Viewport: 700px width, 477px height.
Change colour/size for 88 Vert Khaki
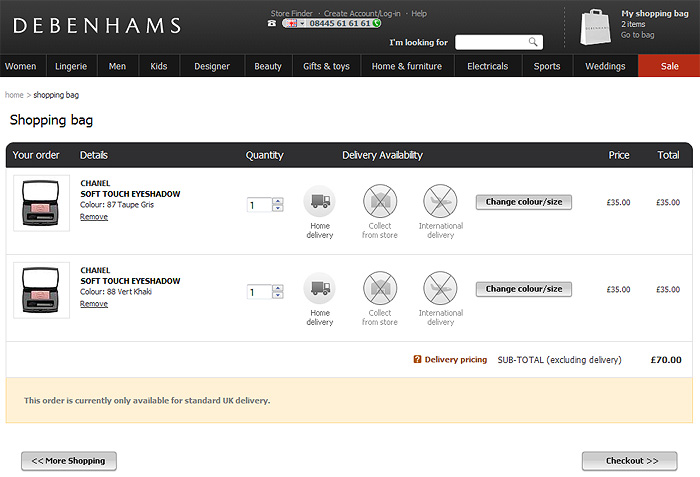[524, 289]
